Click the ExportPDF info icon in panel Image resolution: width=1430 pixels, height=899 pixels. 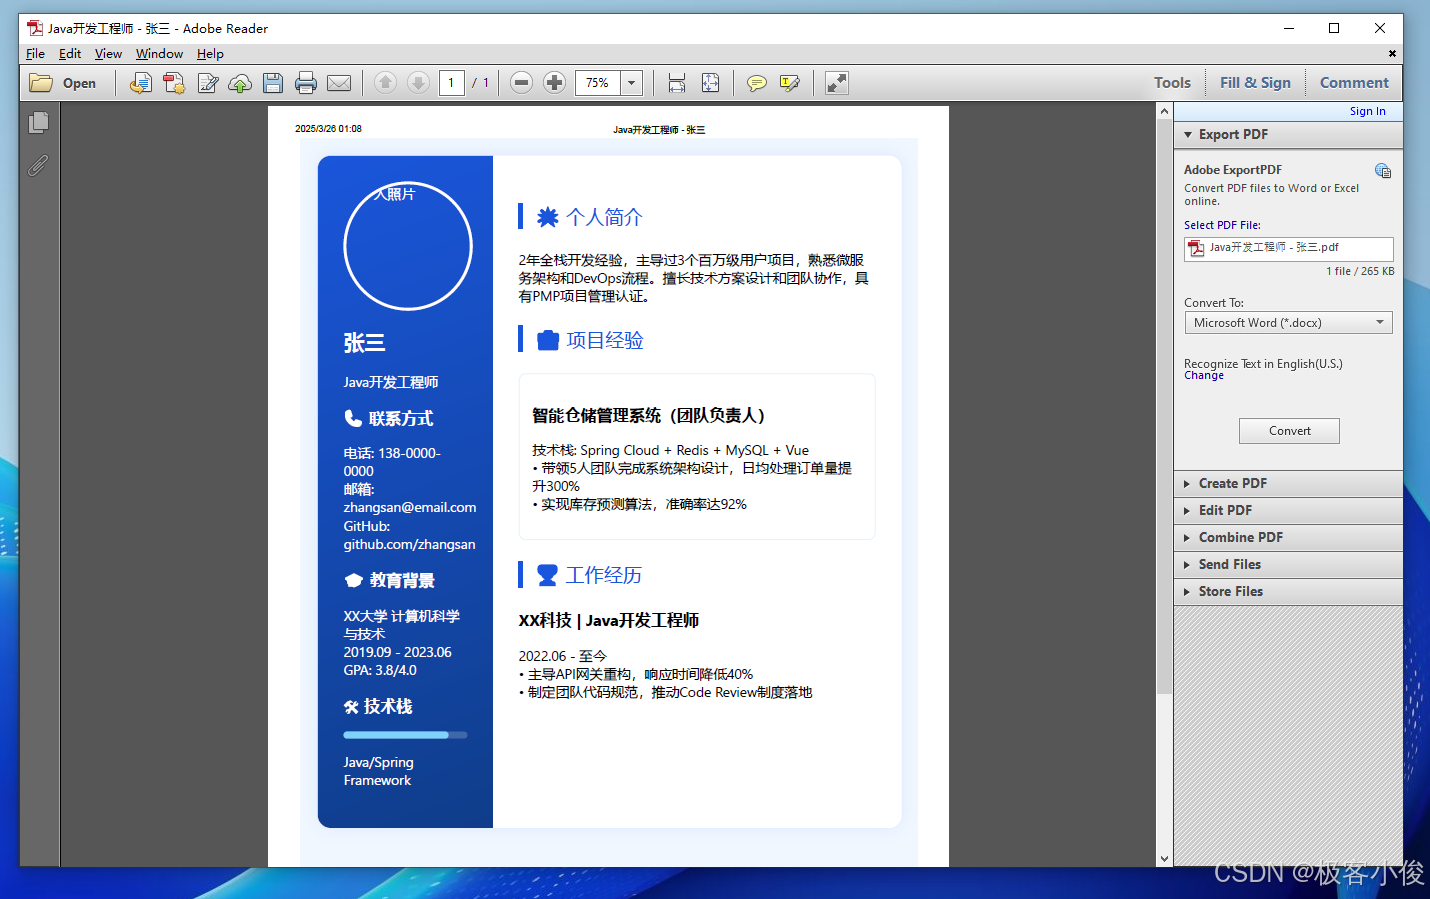point(1383,171)
